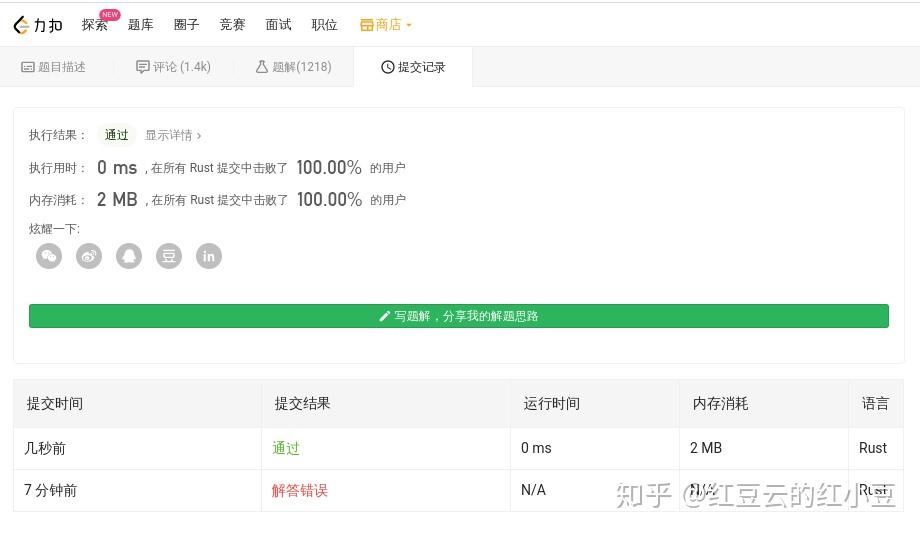
Task: Open 竞赛 in the navigation bar
Action: point(232,25)
